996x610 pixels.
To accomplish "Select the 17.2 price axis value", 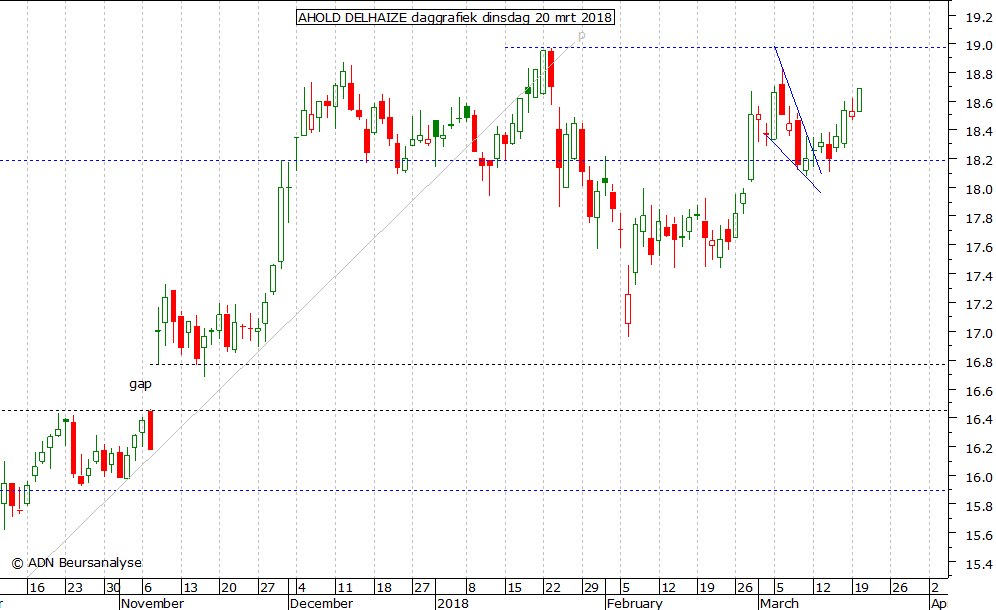I will click(x=979, y=305).
